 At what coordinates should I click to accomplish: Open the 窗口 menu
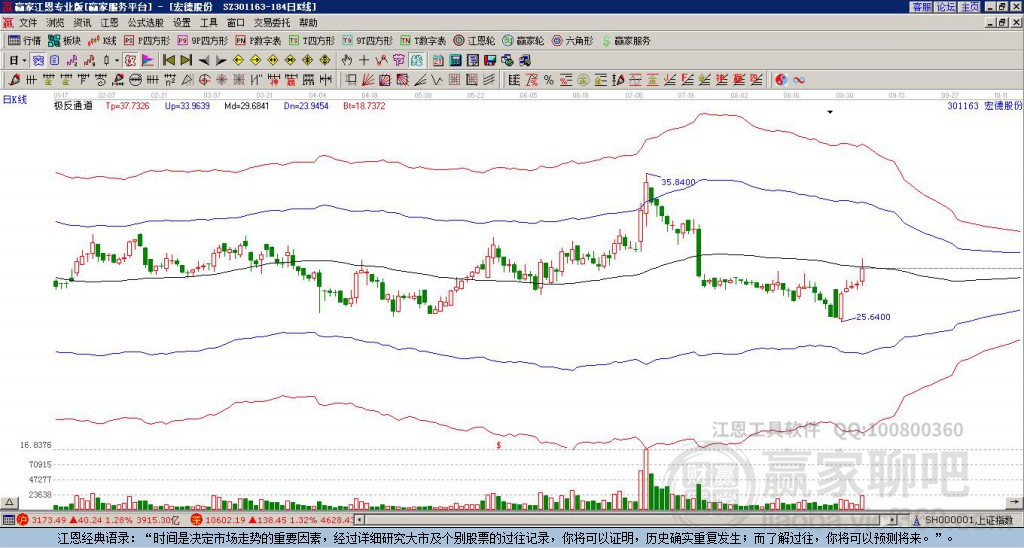pos(236,23)
